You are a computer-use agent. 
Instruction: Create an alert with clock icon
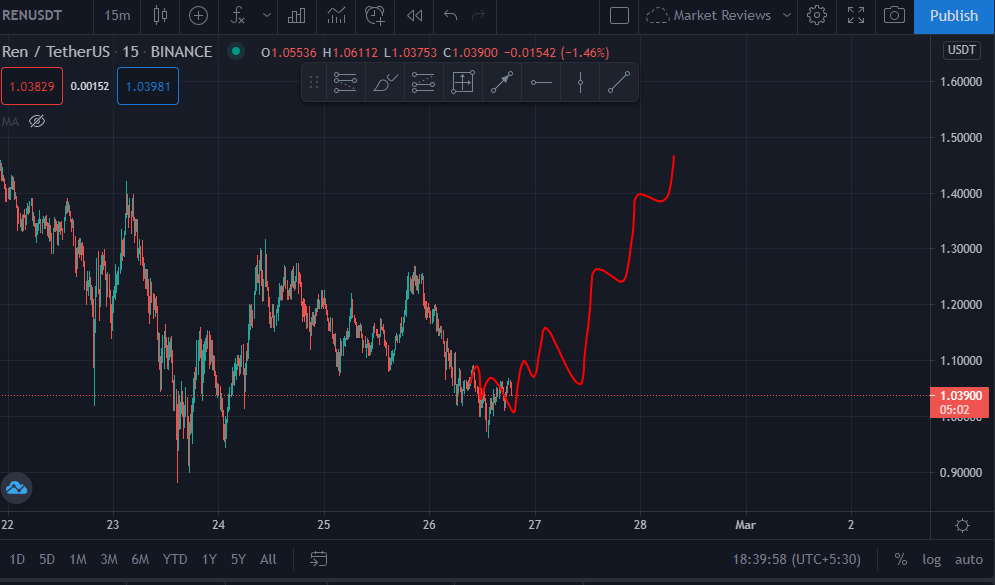(x=375, y=15)
